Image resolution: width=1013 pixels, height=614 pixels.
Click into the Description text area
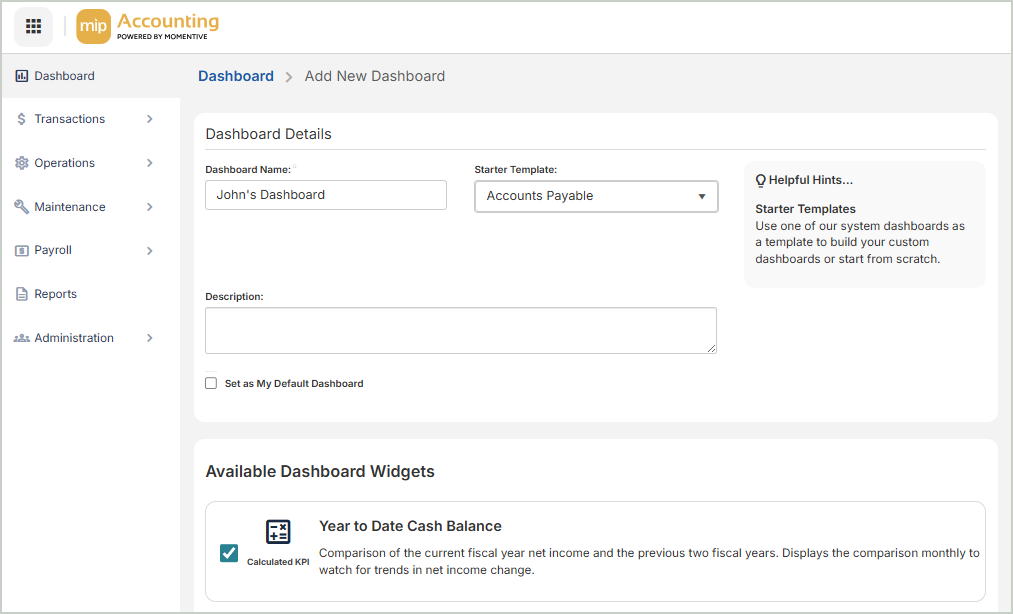point(460,330)
